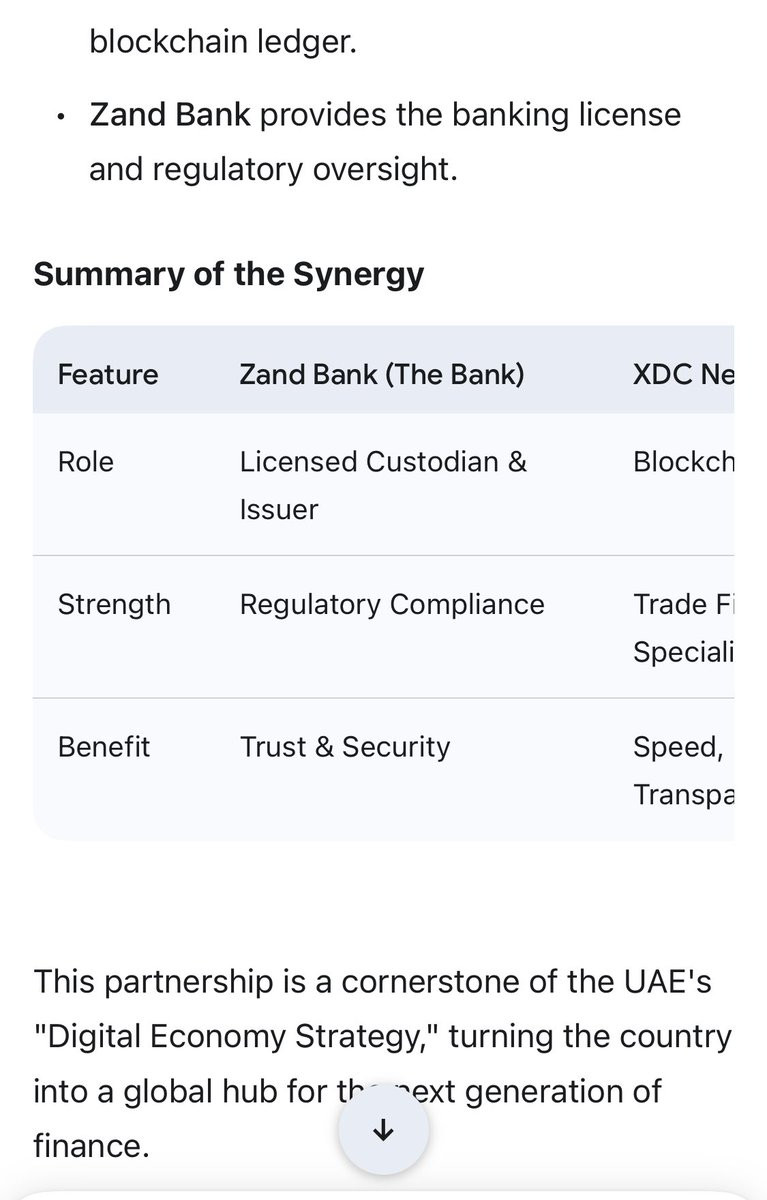Tap the scroll-down arrow button
767x1200 pixels.
384,1131
